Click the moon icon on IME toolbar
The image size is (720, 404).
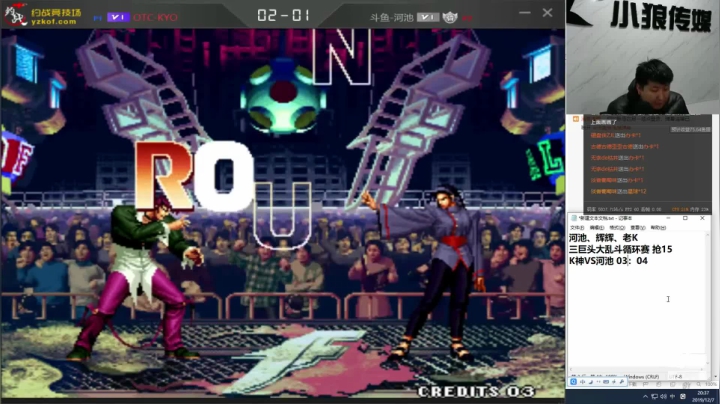[x=591, y=382]
